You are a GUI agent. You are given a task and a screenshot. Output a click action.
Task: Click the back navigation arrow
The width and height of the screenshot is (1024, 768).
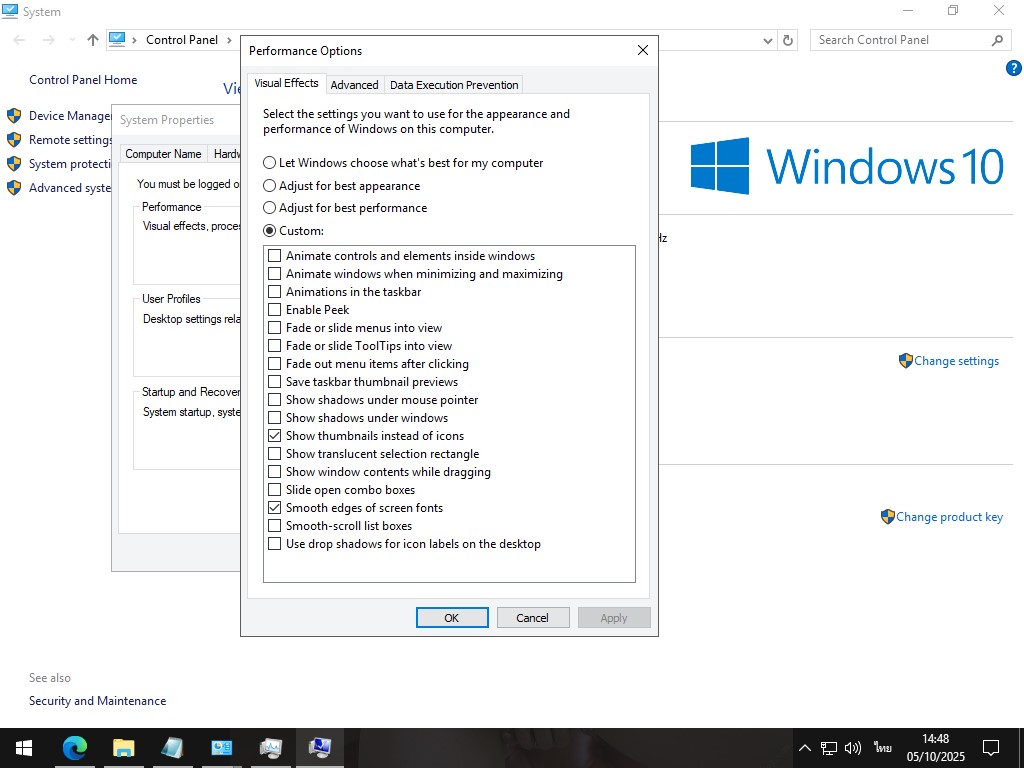pos(20,40)
